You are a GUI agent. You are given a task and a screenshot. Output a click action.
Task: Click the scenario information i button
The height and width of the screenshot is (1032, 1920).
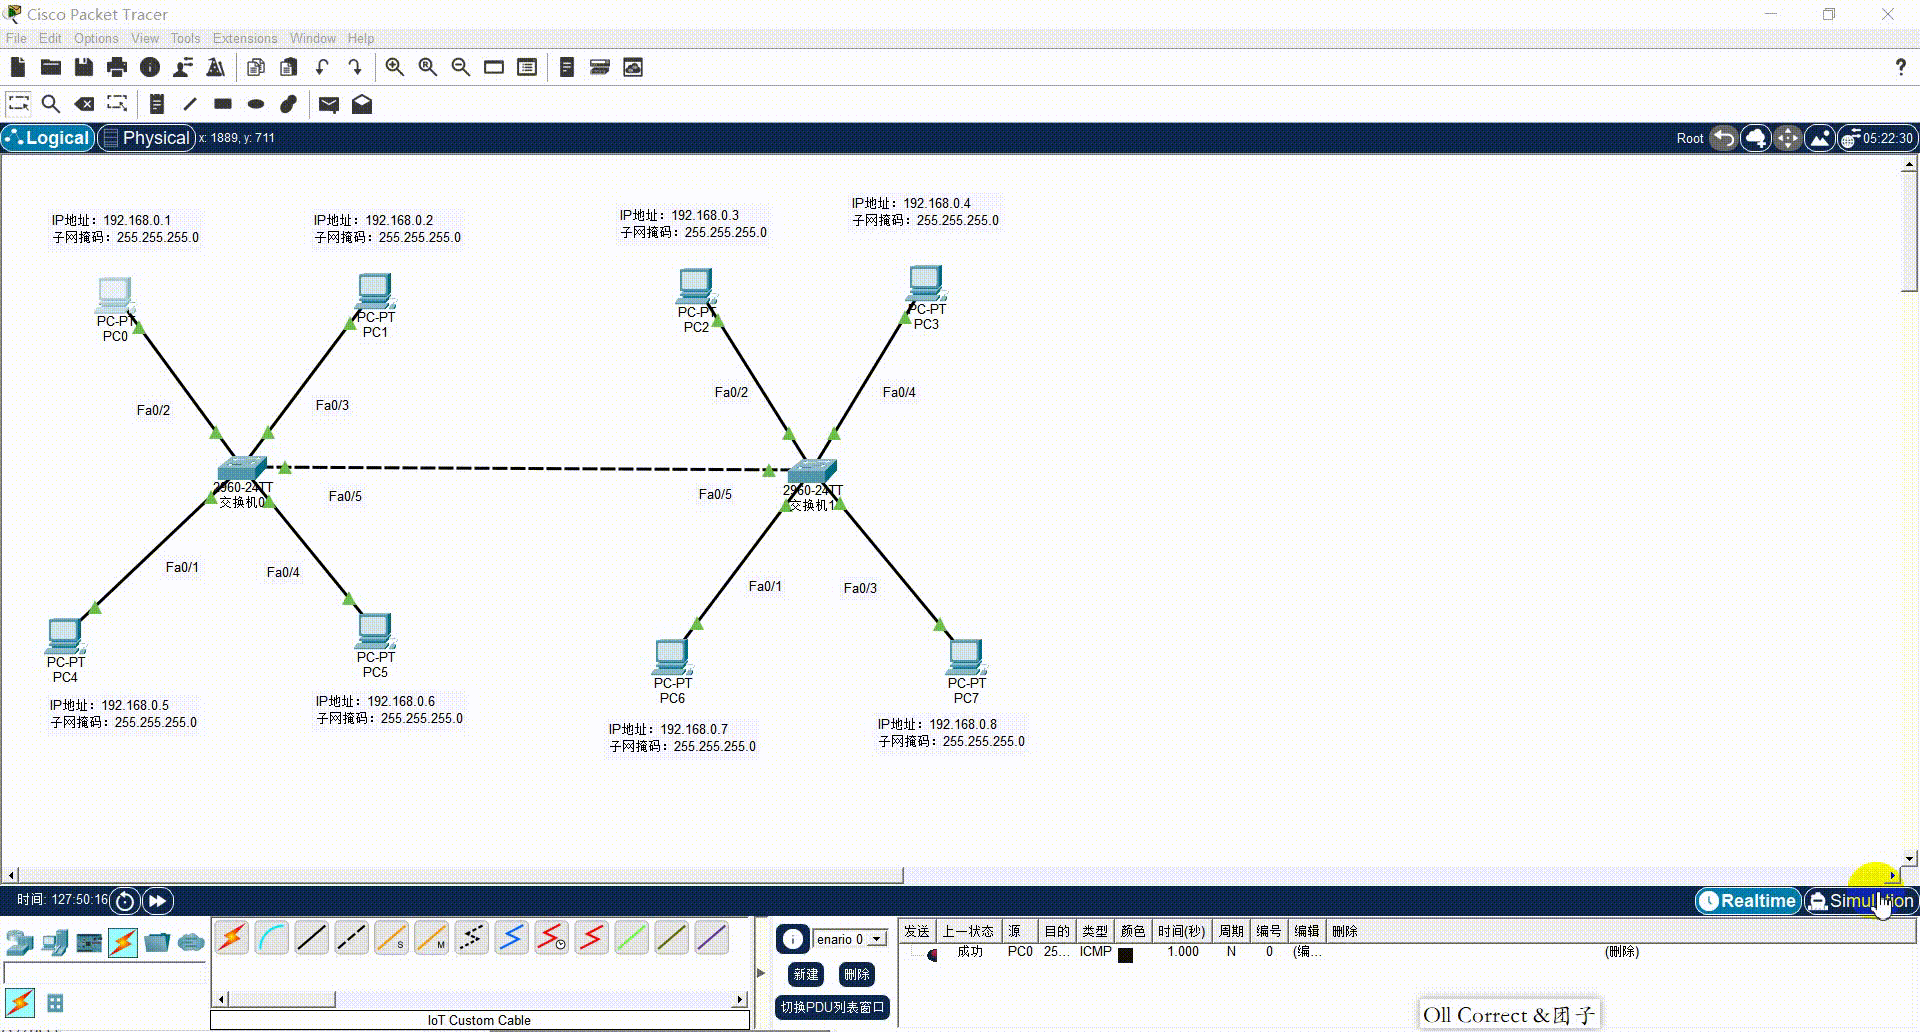(x=792, y=939)
